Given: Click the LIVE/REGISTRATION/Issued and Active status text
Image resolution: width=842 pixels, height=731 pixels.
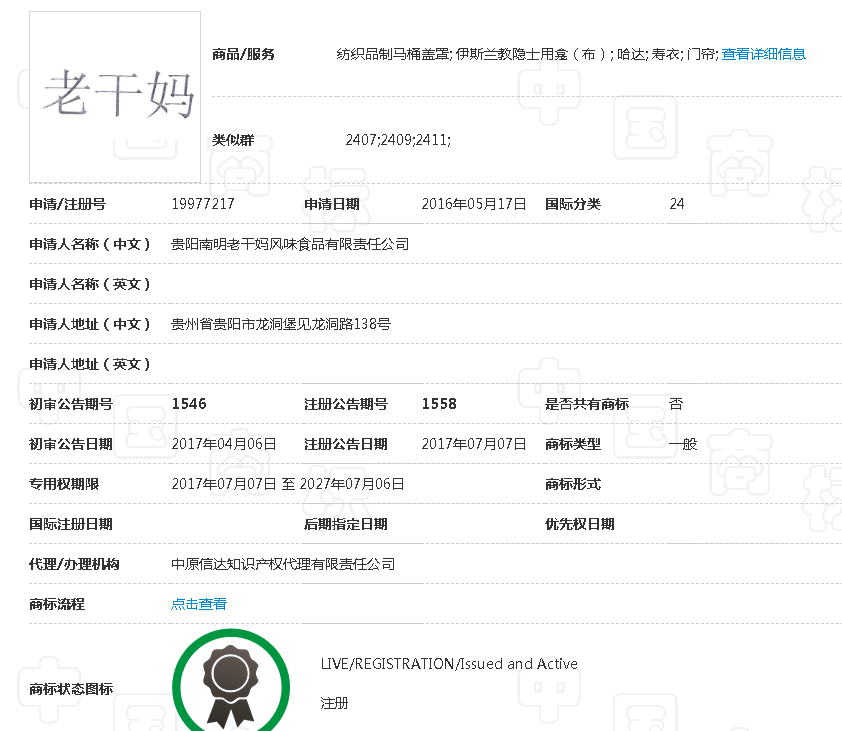Looking at the screenshot, I should (x=449, y=664).
